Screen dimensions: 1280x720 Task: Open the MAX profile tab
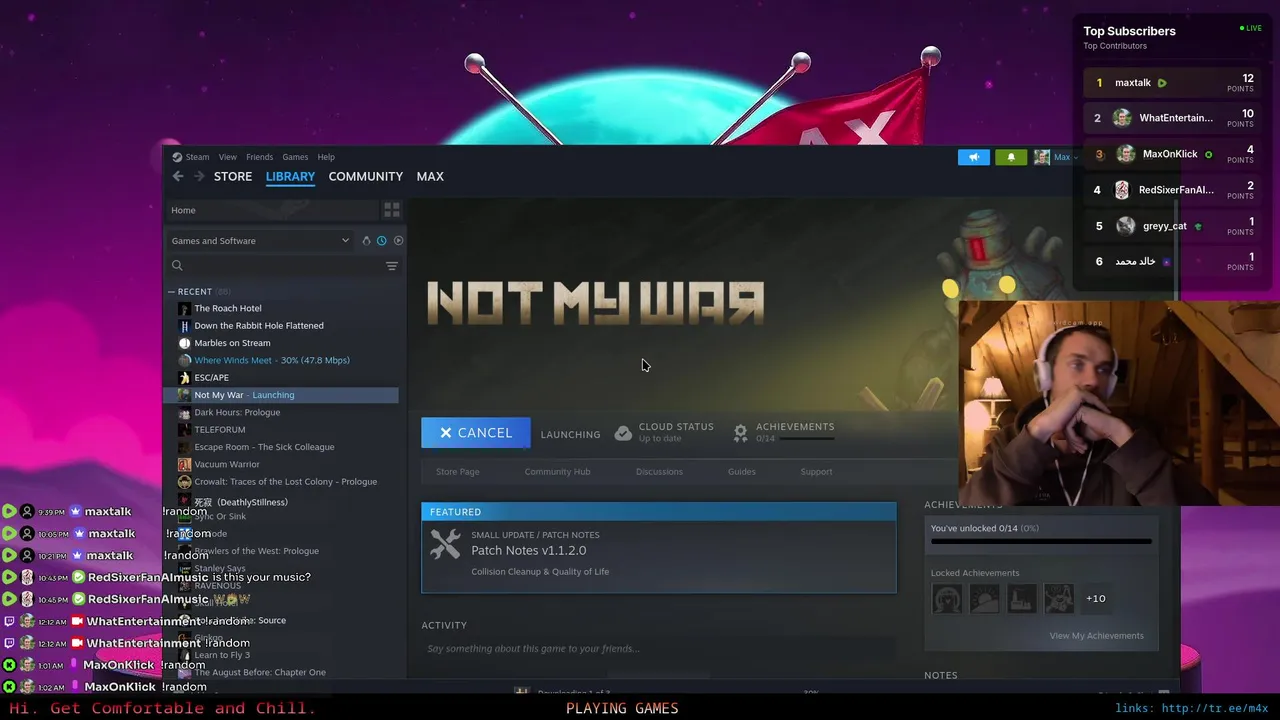430,176
